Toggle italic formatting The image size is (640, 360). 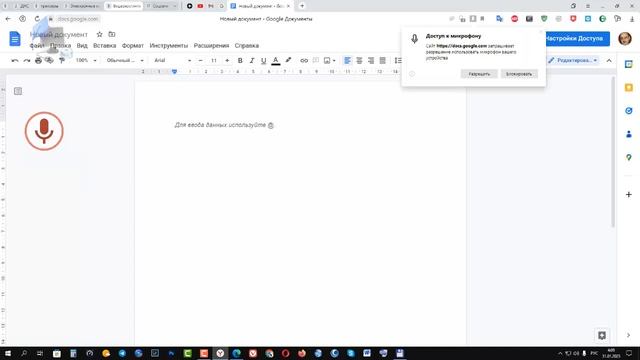point(252,60)
